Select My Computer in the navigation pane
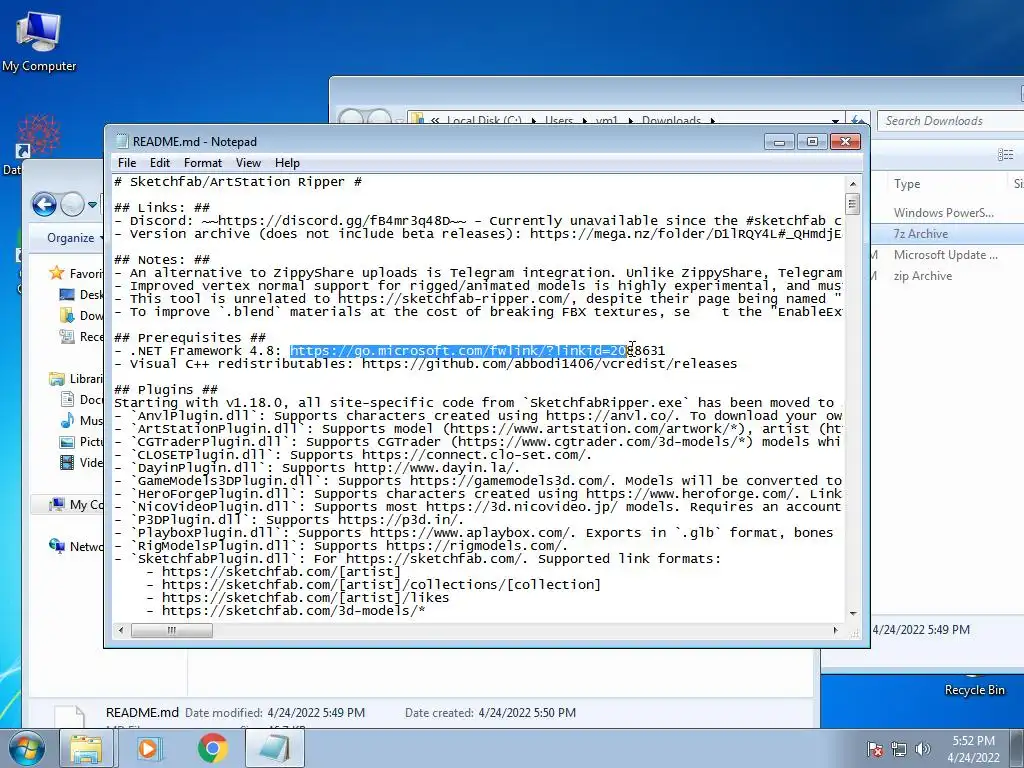This screenshot has width=1024, height=768. 76,504
